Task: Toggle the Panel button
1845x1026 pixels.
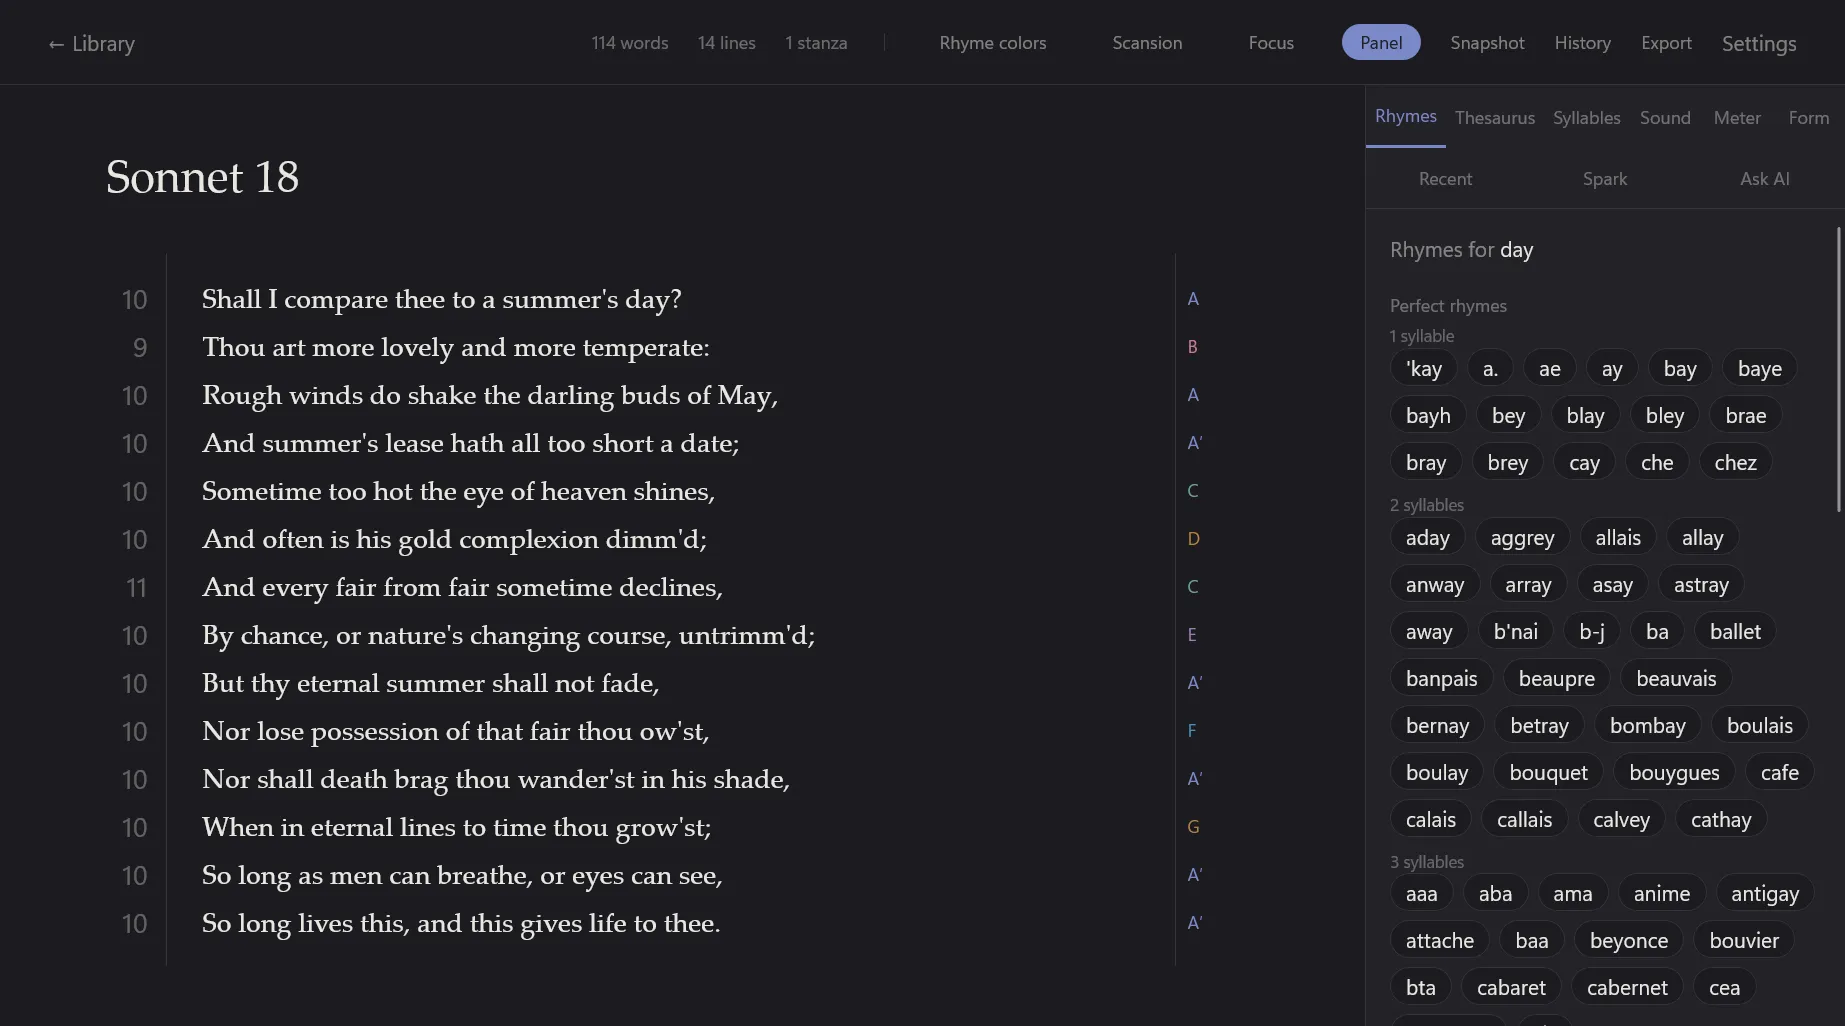Action: click(1381, 42)
